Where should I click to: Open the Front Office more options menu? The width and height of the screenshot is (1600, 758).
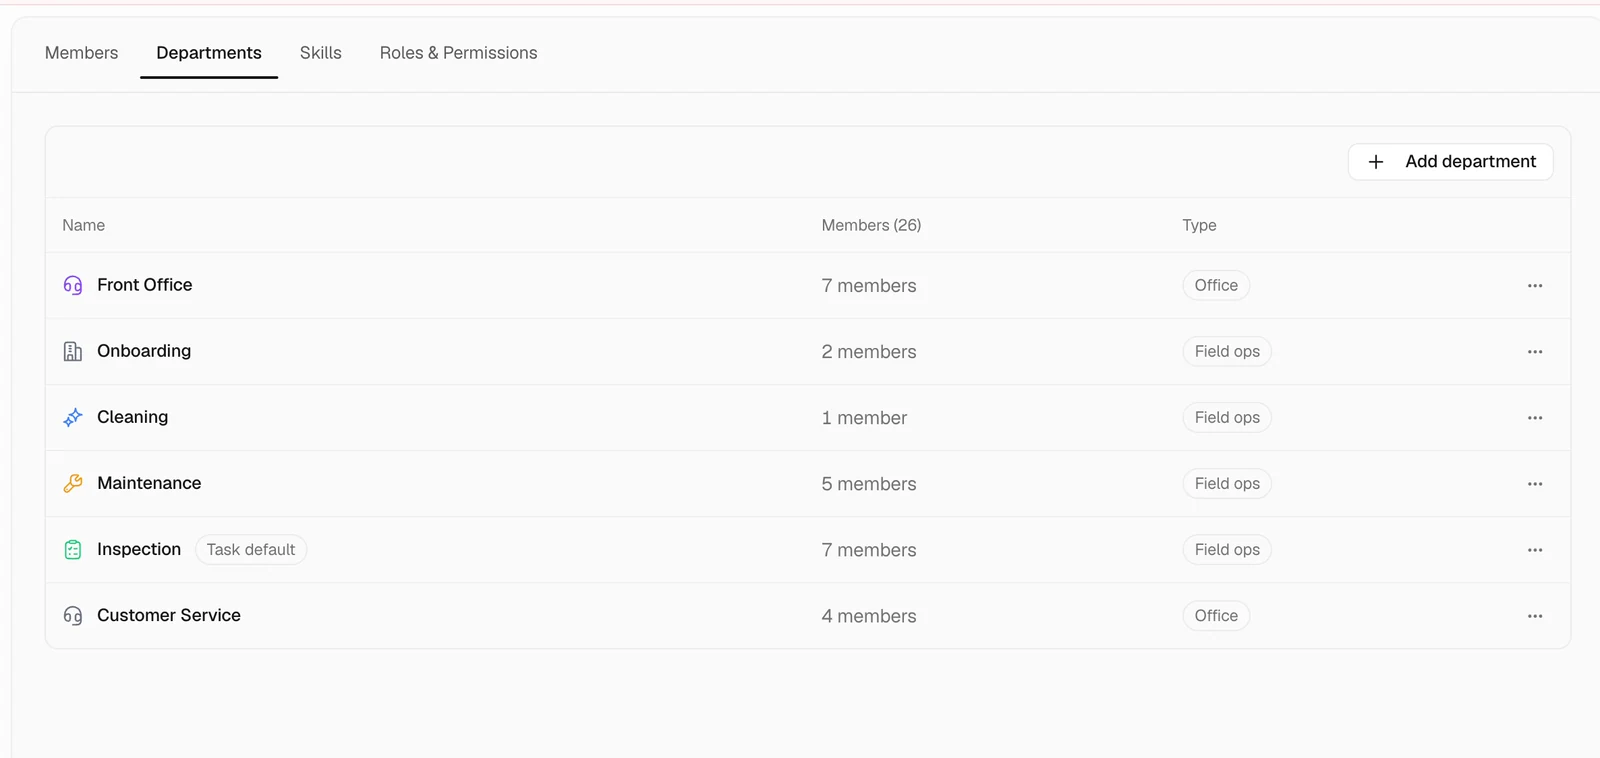tap(1535, 286)
